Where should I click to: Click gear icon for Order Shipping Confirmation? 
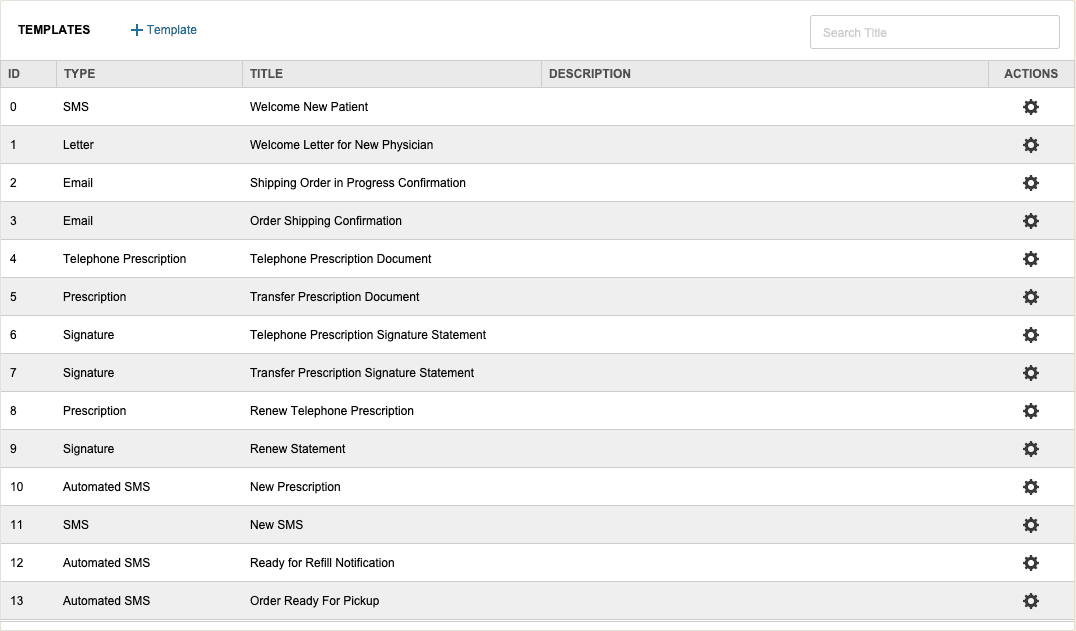click(x=1031, y=221)
